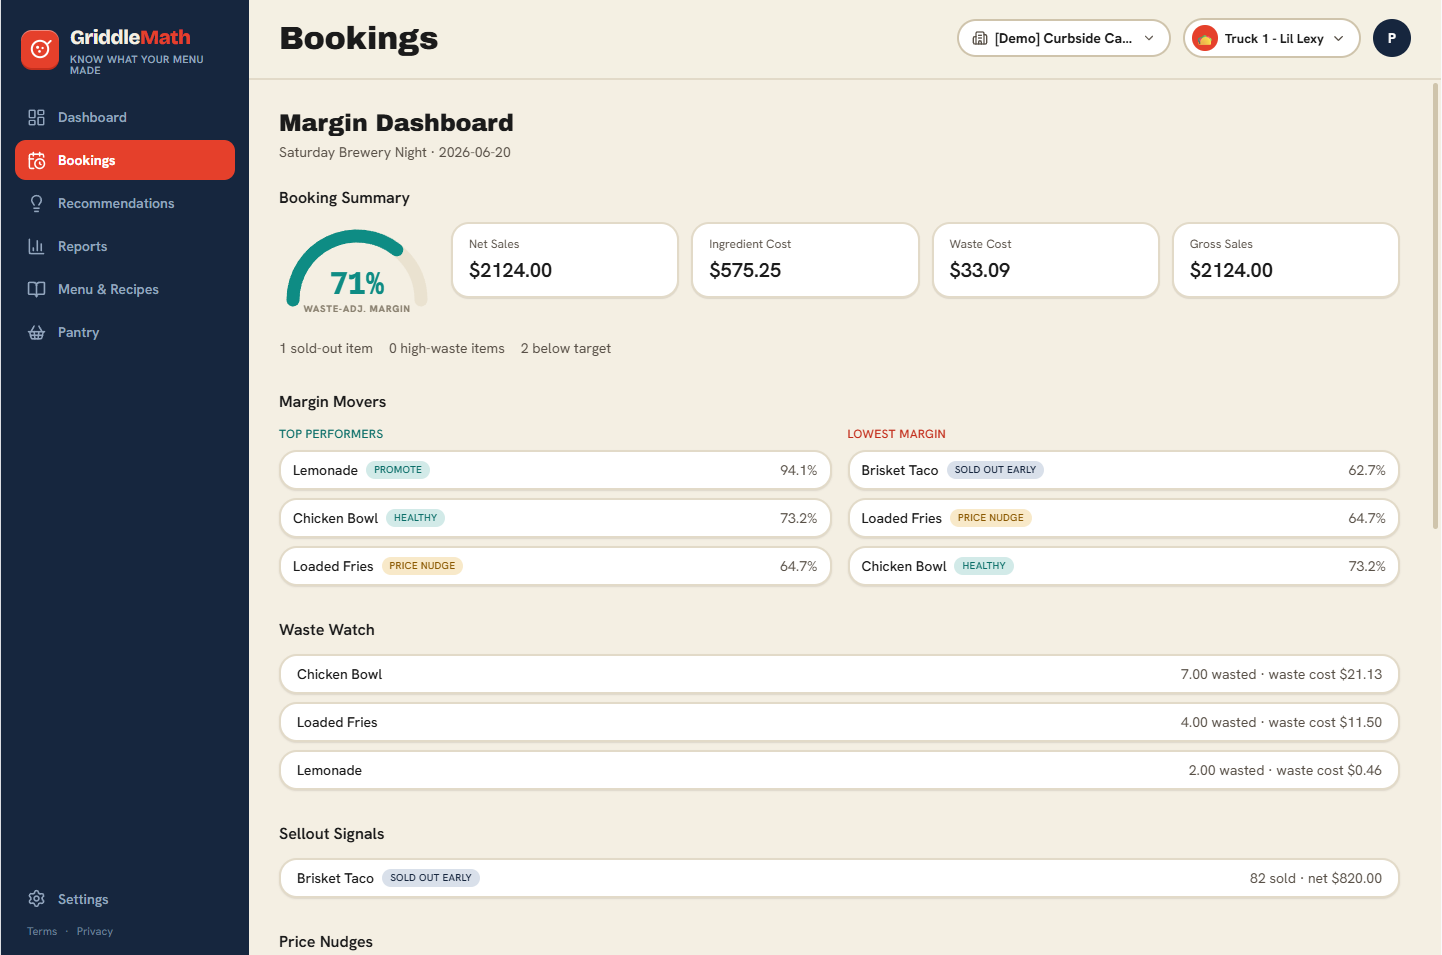Click the Menu & Recipes book icon
Screen dimensions: 1442x955
point(37,289)
